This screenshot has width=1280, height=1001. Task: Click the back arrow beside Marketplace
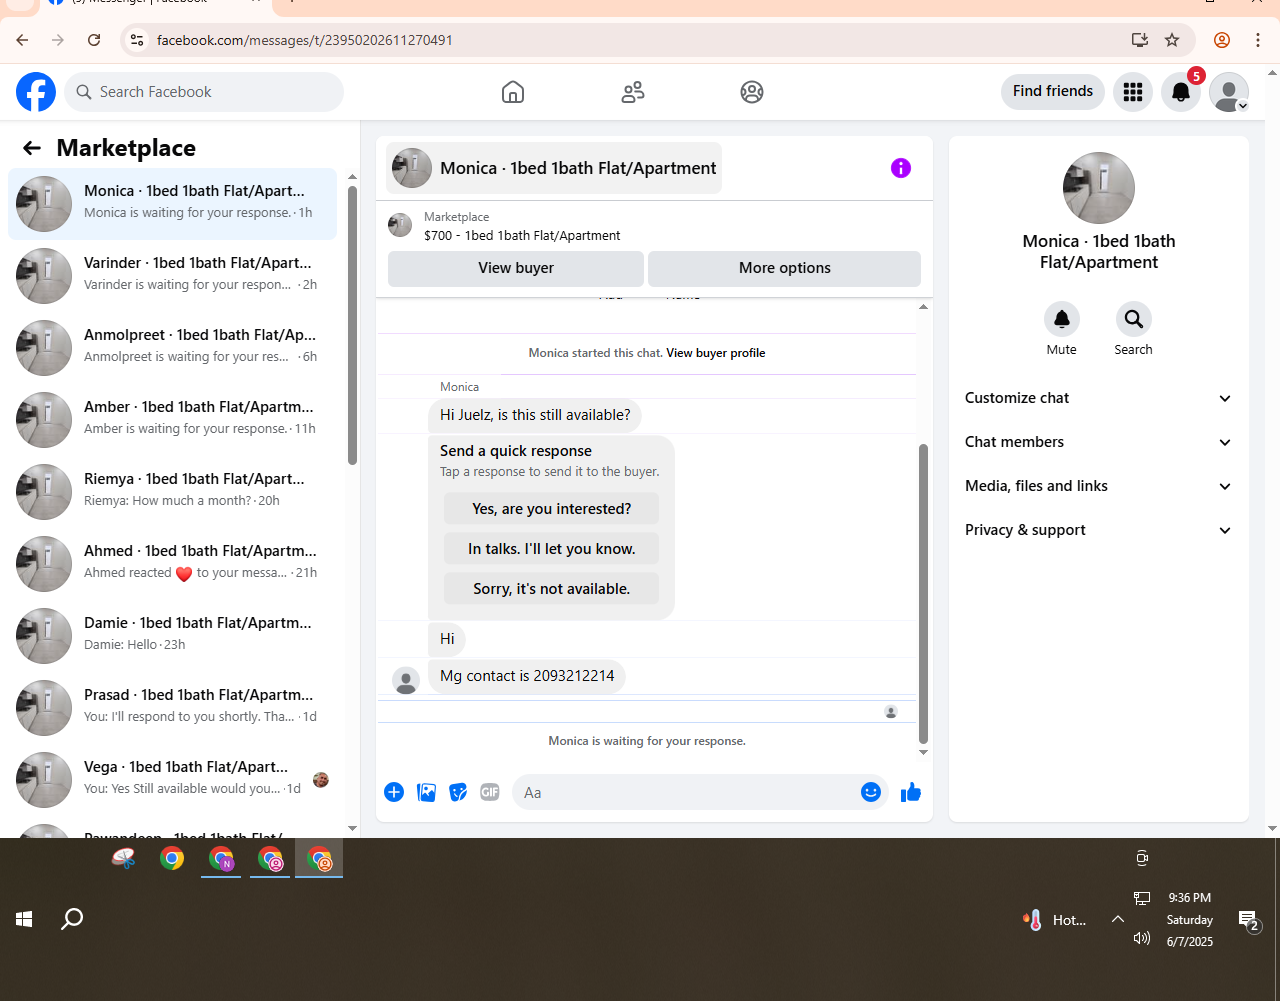tap(32, 148)
